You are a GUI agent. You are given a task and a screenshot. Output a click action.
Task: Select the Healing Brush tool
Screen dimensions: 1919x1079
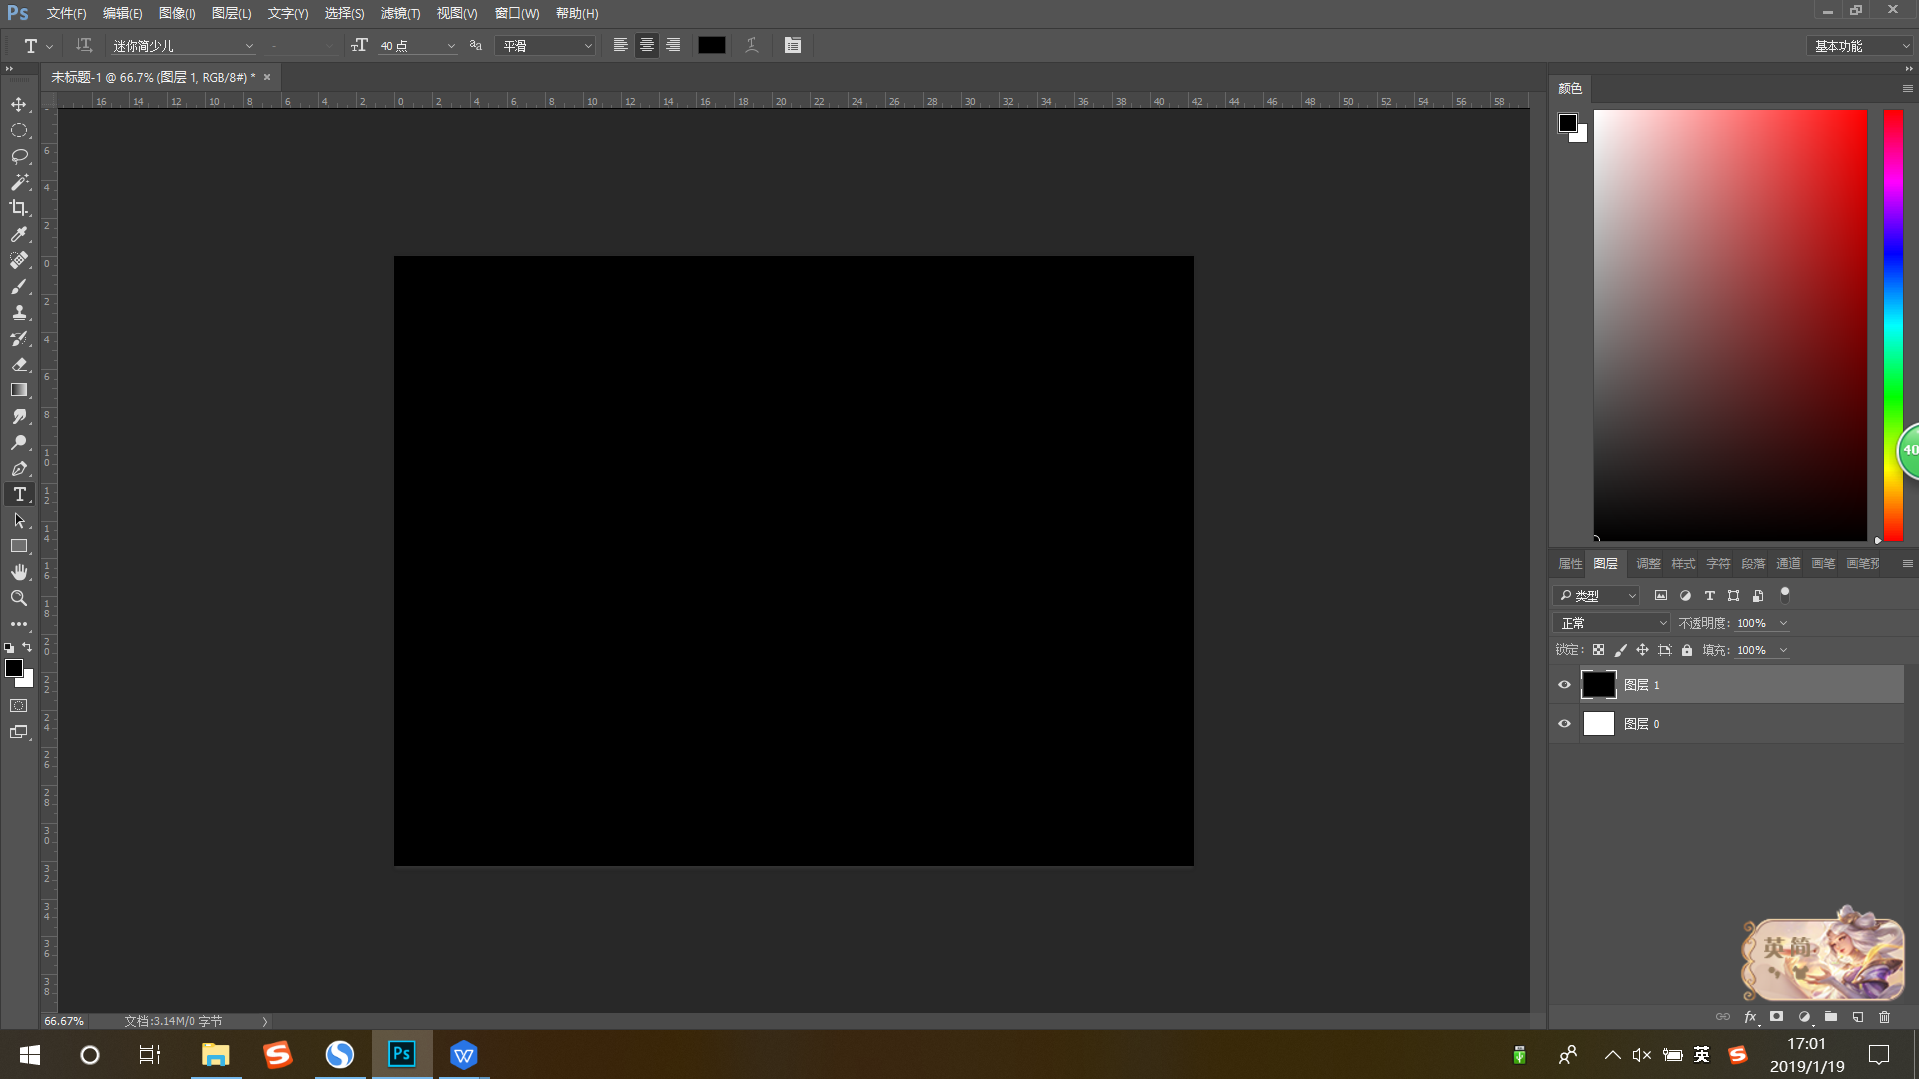19,260
